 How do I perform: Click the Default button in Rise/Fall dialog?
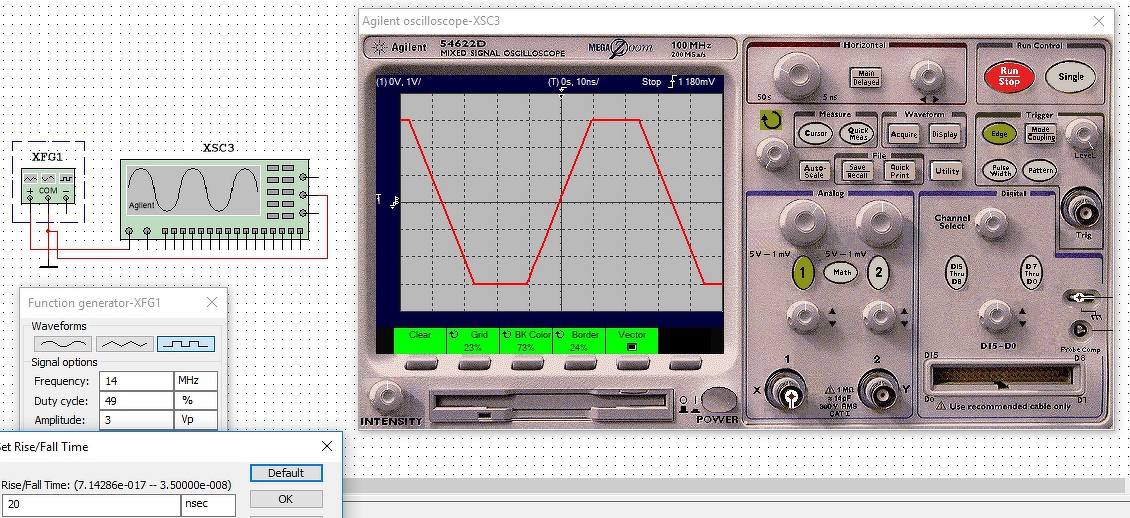[x=286, y=473]
